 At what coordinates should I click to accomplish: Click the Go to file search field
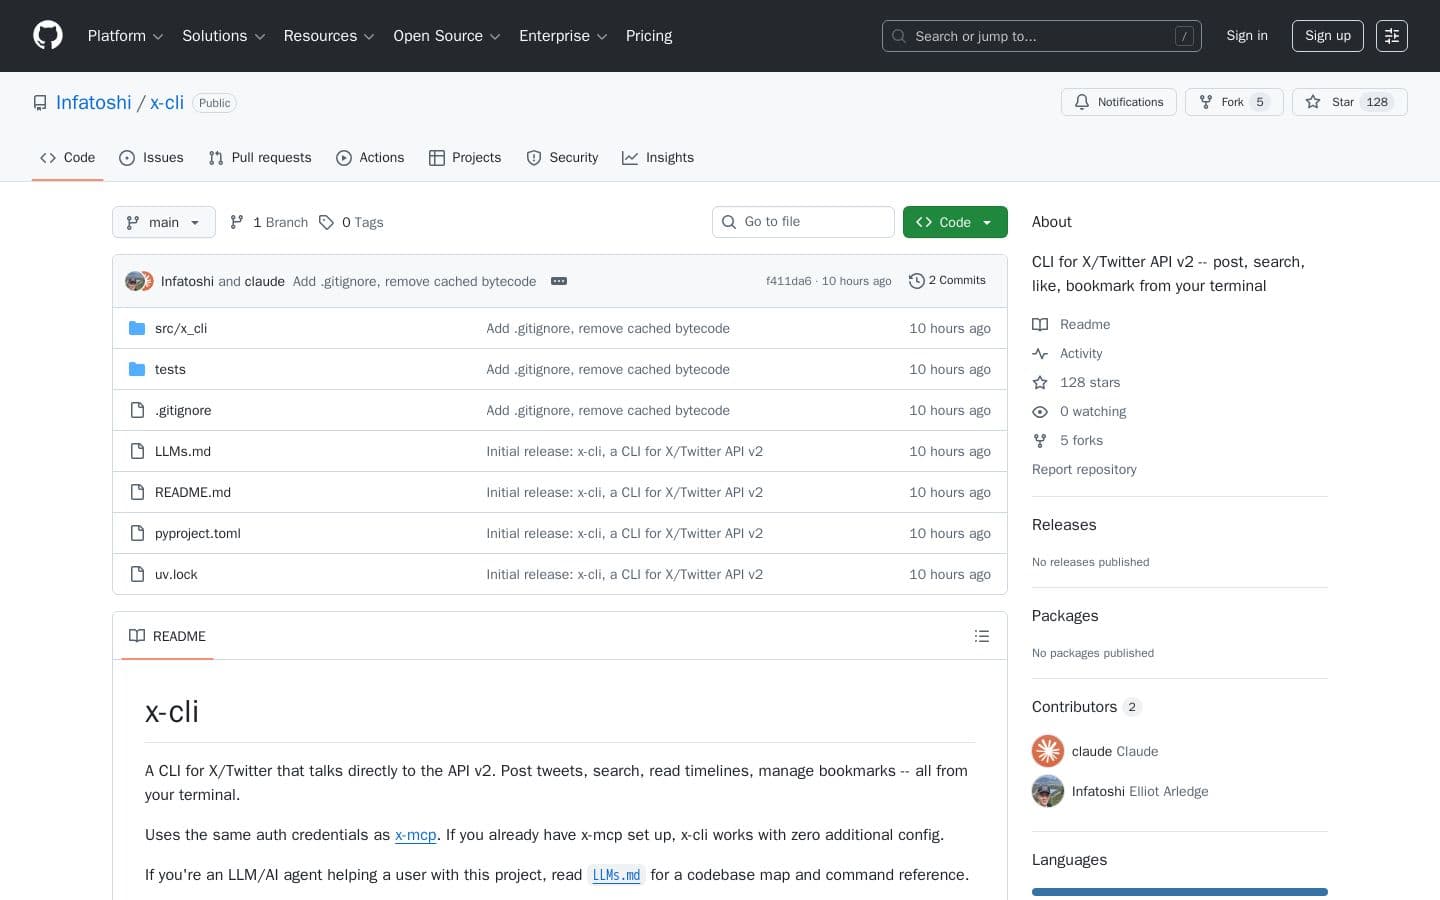pos(803,222)
